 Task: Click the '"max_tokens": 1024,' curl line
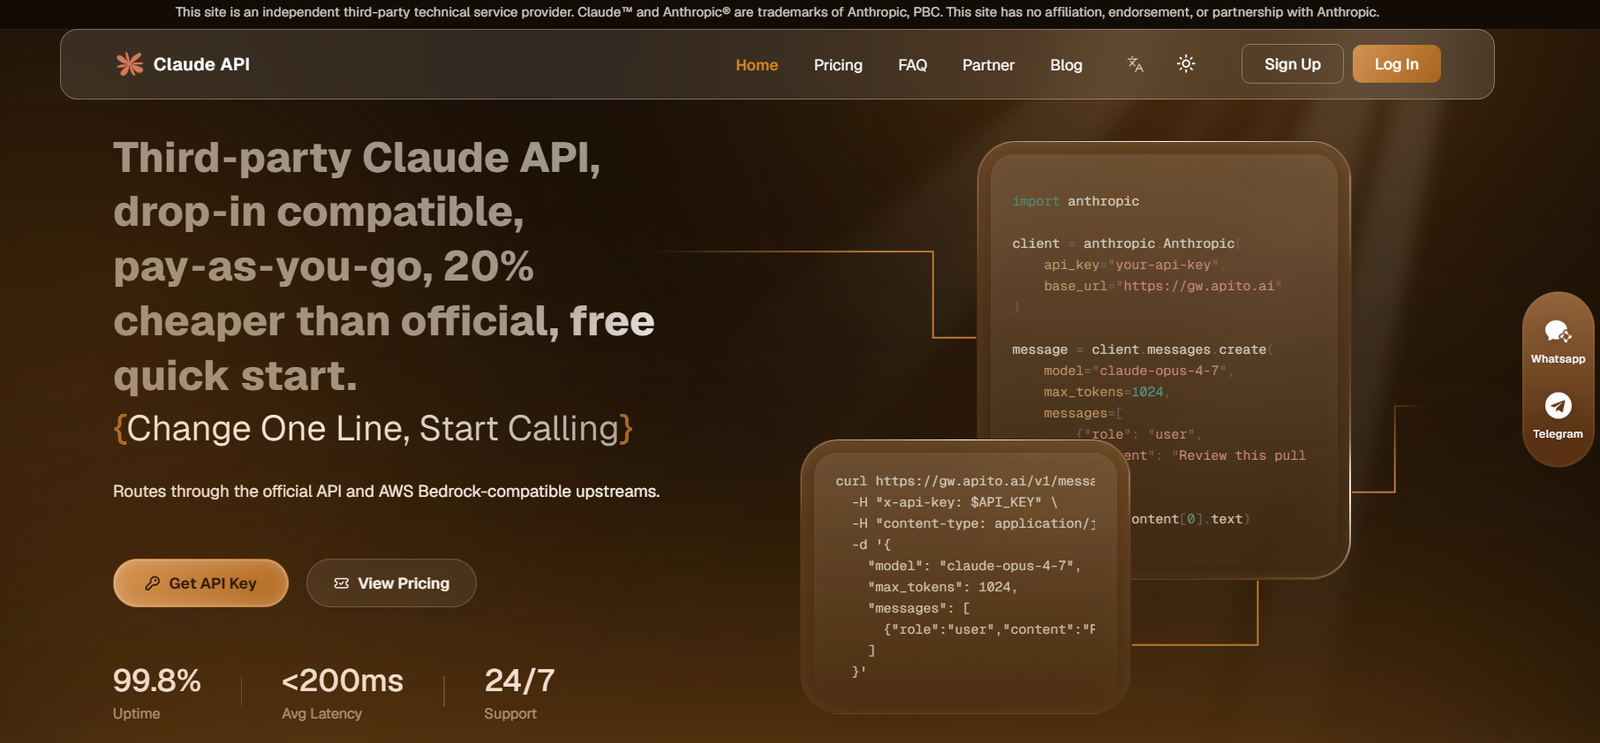[943, 587]
